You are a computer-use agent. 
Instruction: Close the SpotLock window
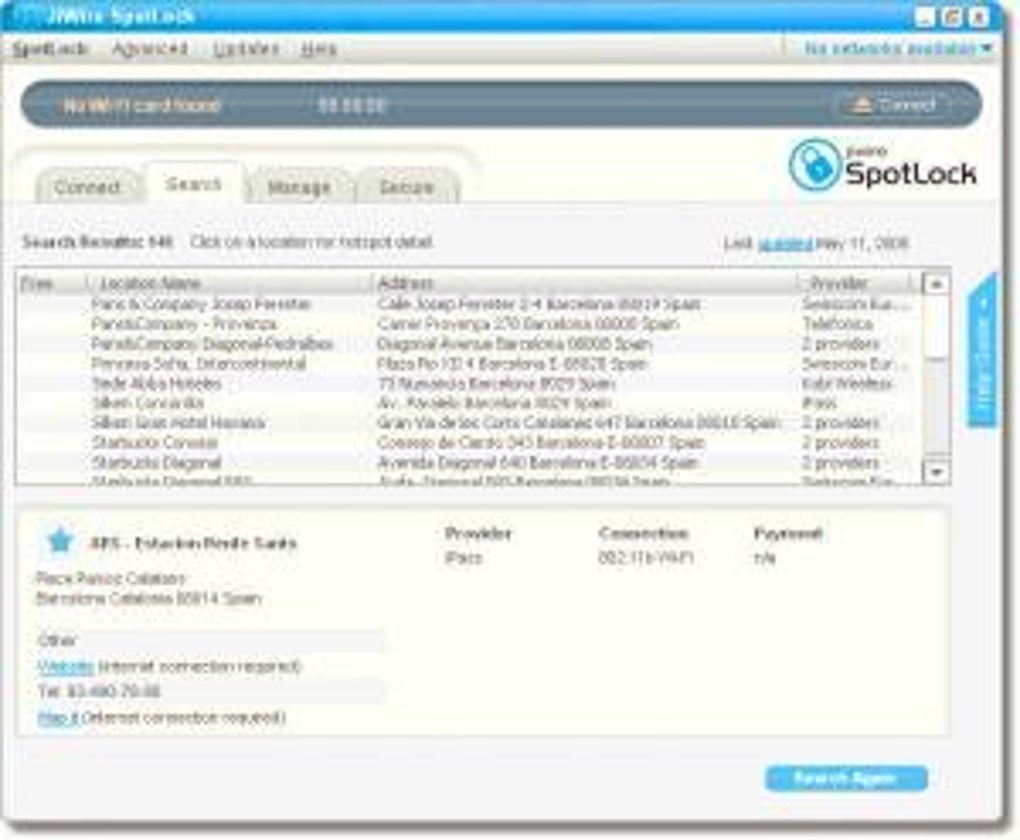point(979,16)
